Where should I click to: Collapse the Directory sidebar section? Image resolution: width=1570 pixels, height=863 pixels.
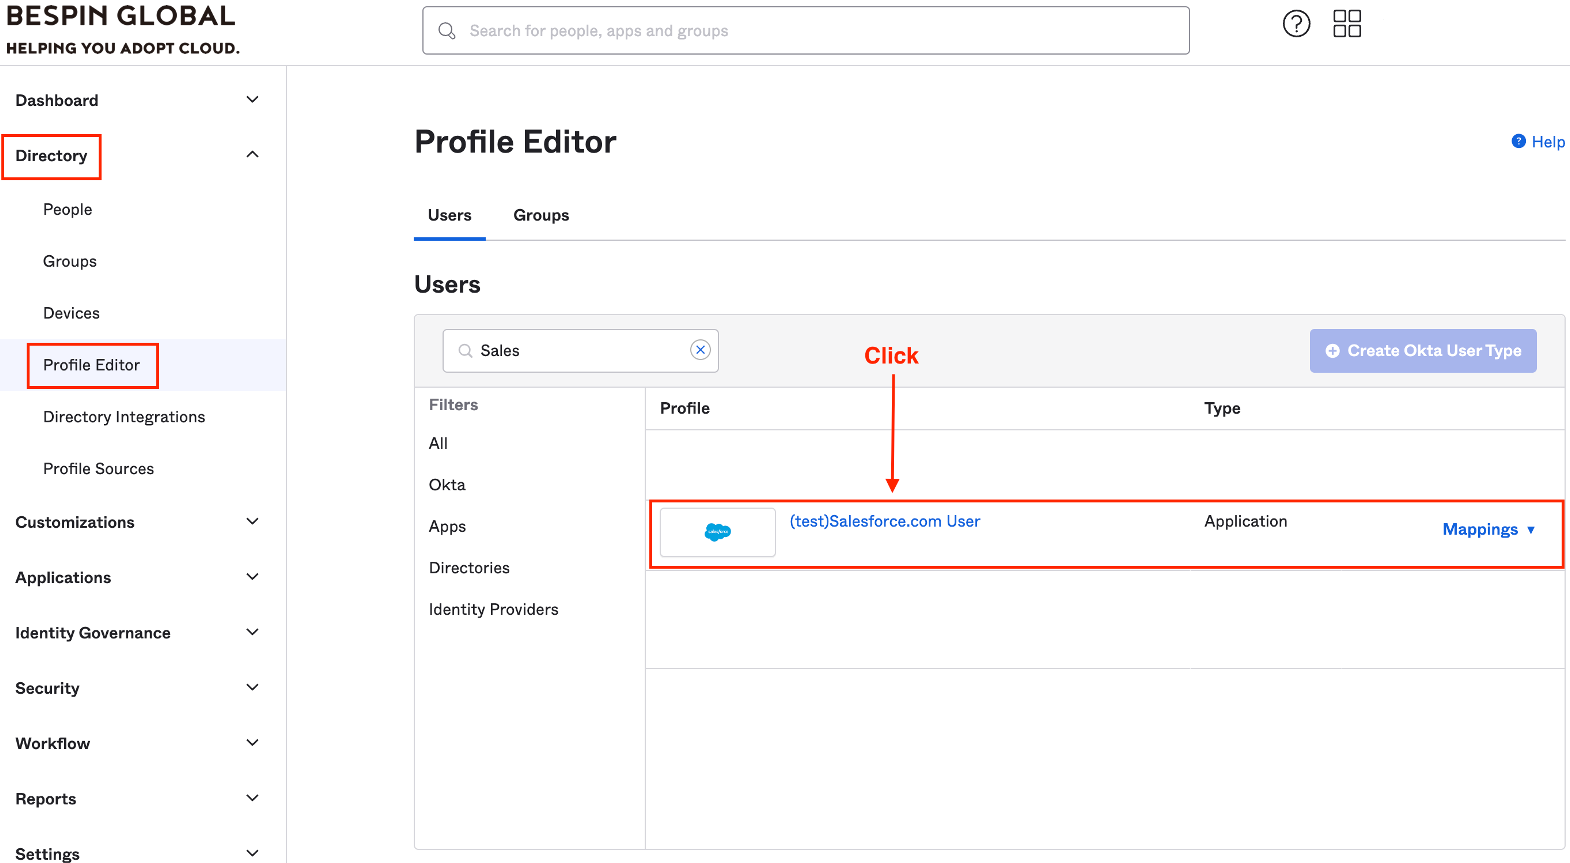point(252,155)
